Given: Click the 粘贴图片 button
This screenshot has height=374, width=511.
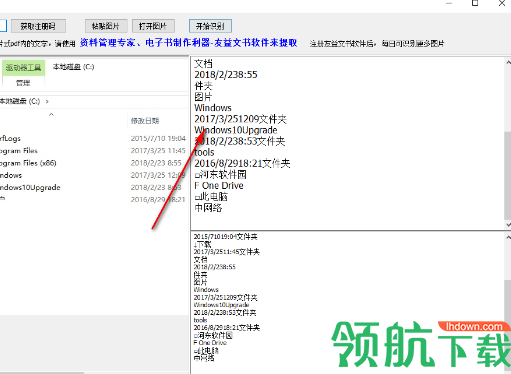Looking at the screenshot, I should (106, 26).
